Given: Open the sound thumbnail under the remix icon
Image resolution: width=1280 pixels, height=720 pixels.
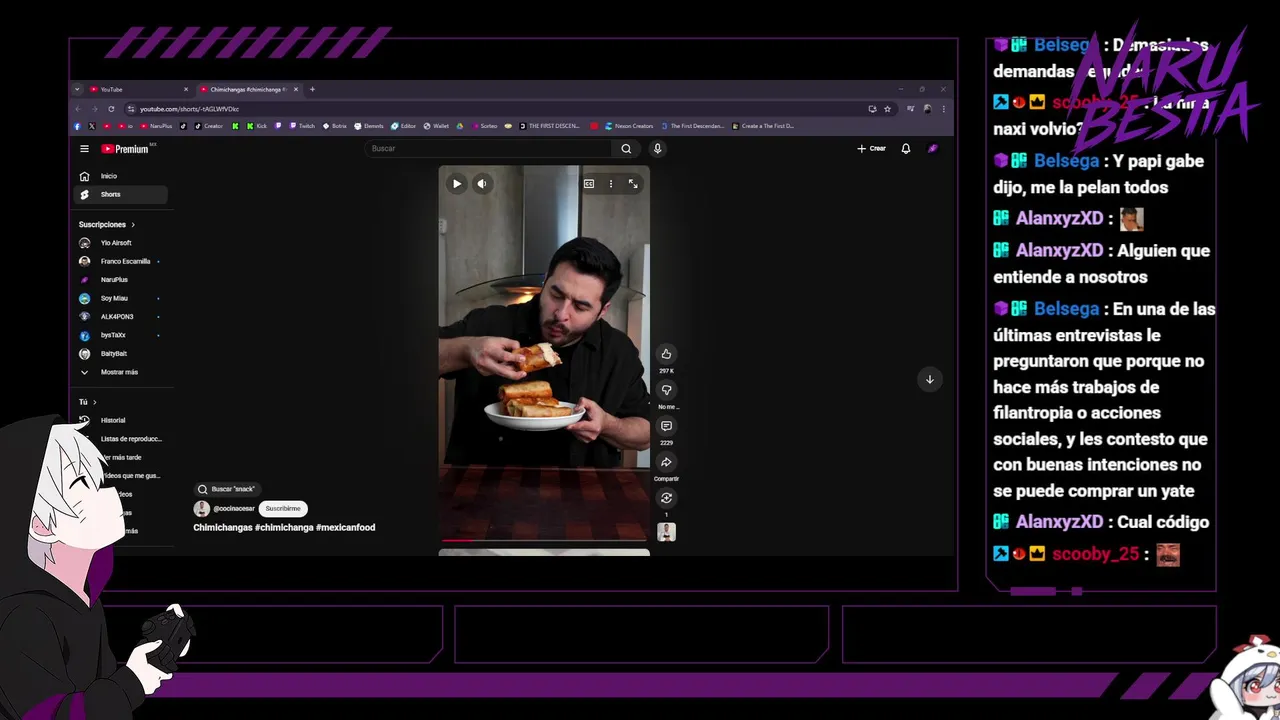Looking at the screenshot, I should pyautogui.click(x=666, y=532).
